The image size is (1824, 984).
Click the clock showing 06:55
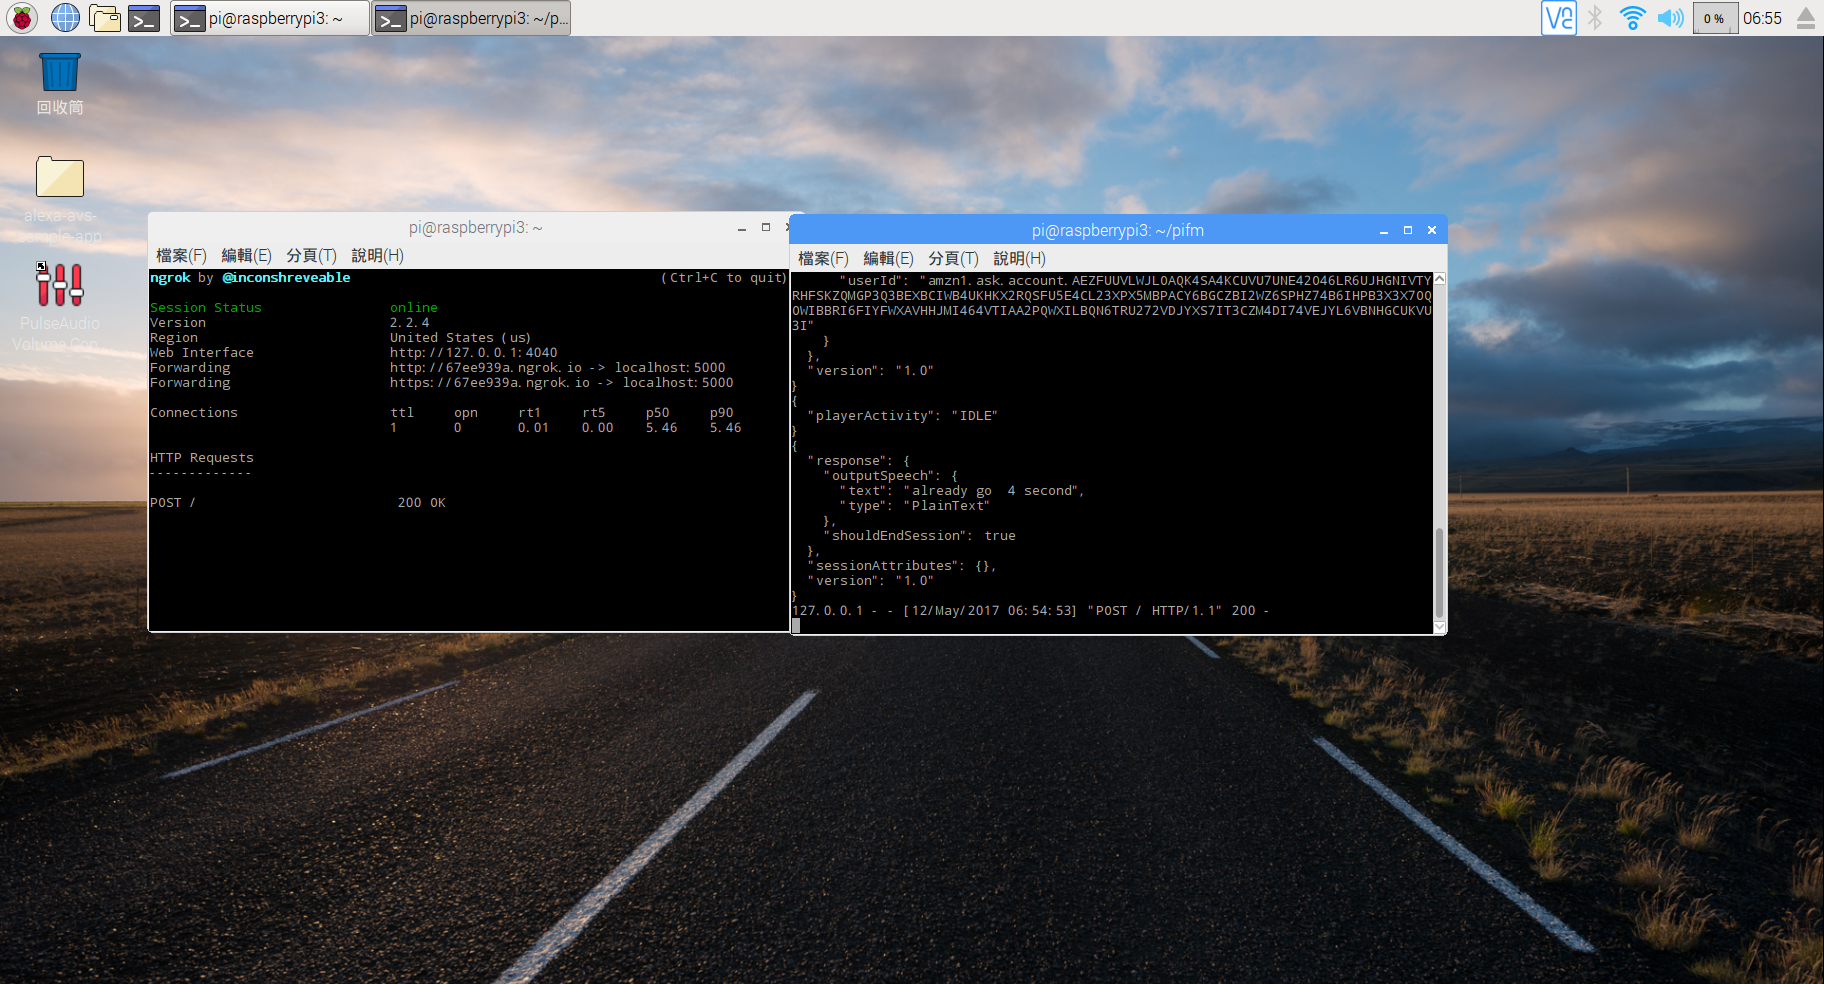1762,18
